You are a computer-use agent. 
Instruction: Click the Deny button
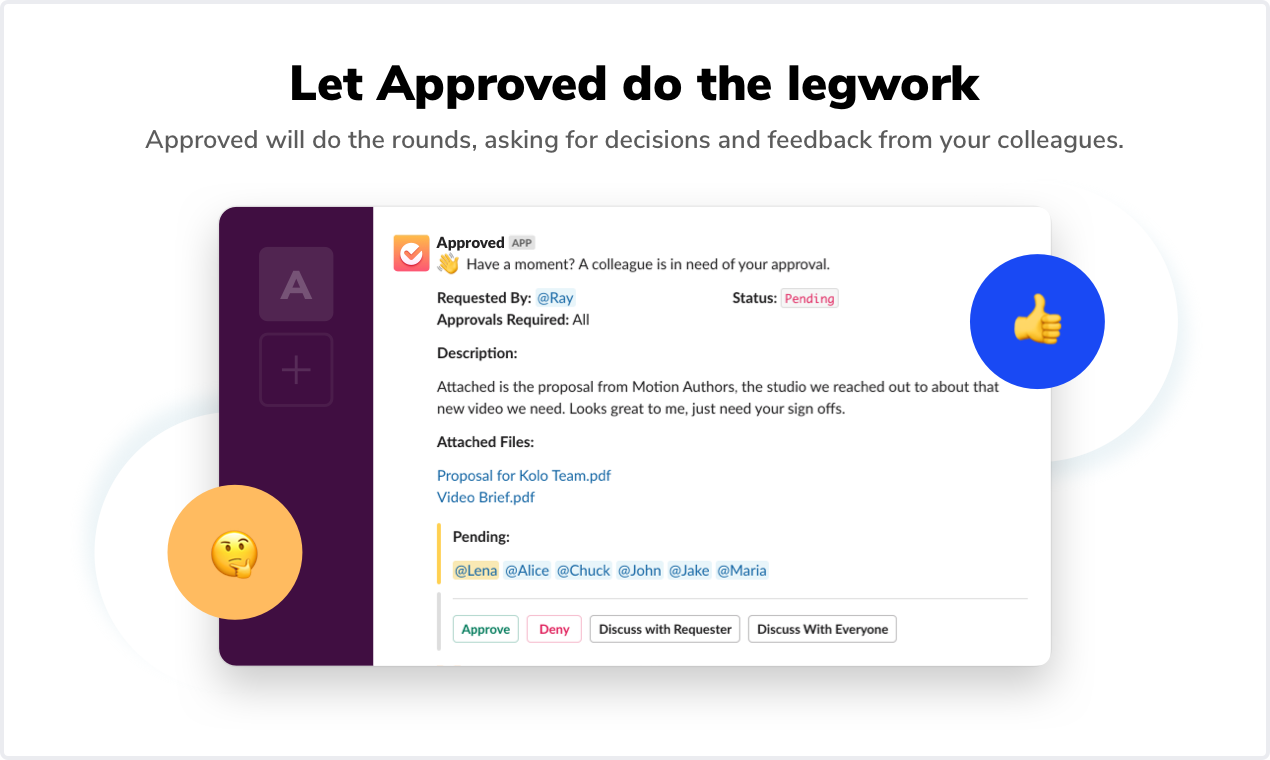point(553,629)
